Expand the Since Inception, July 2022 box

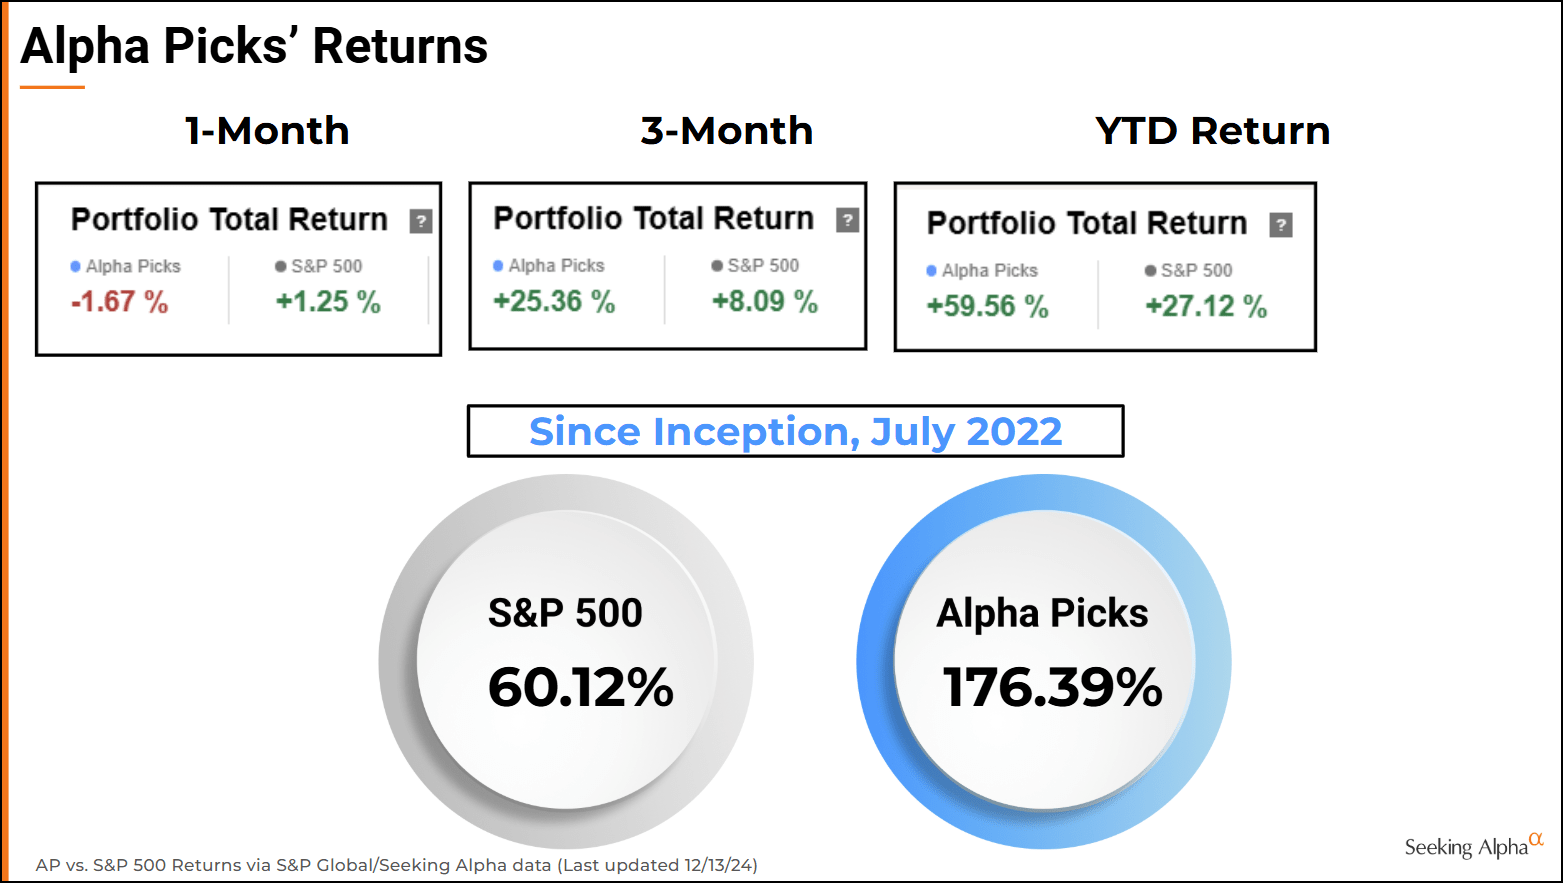coord(795,431)
